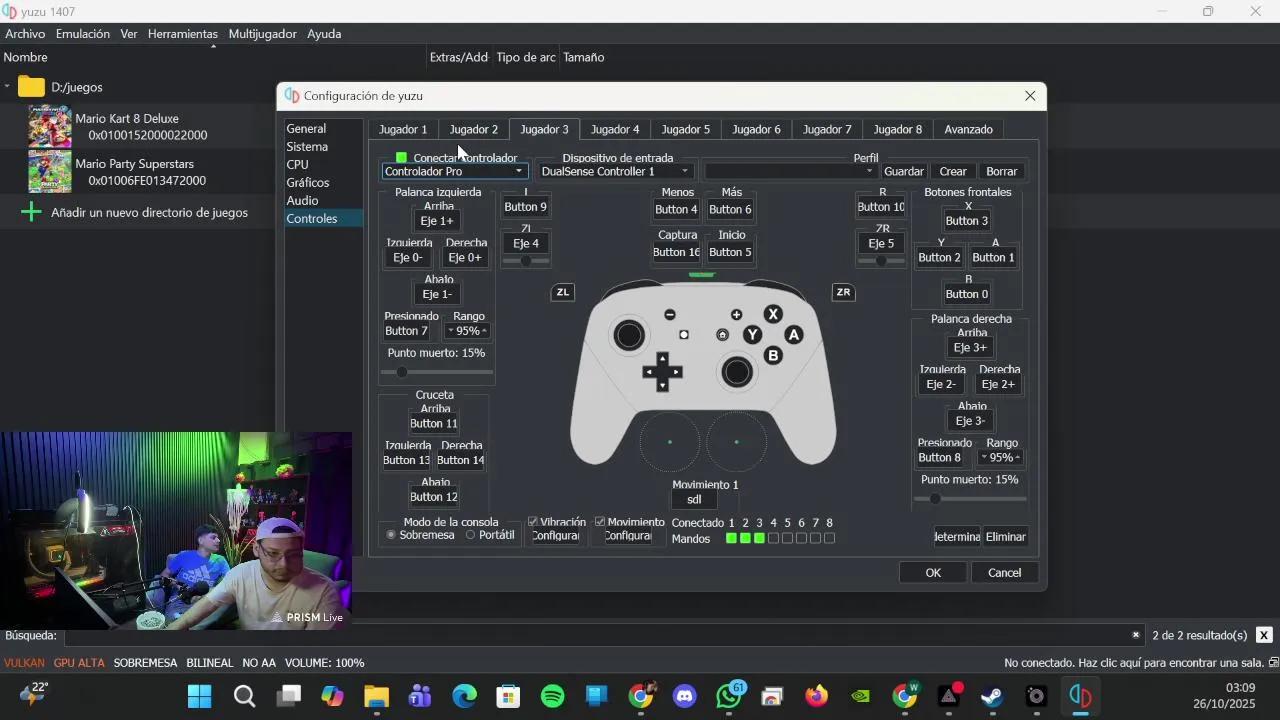Clear the search field with X button
The image size is (1280, 720).
tap(1264, 635)
